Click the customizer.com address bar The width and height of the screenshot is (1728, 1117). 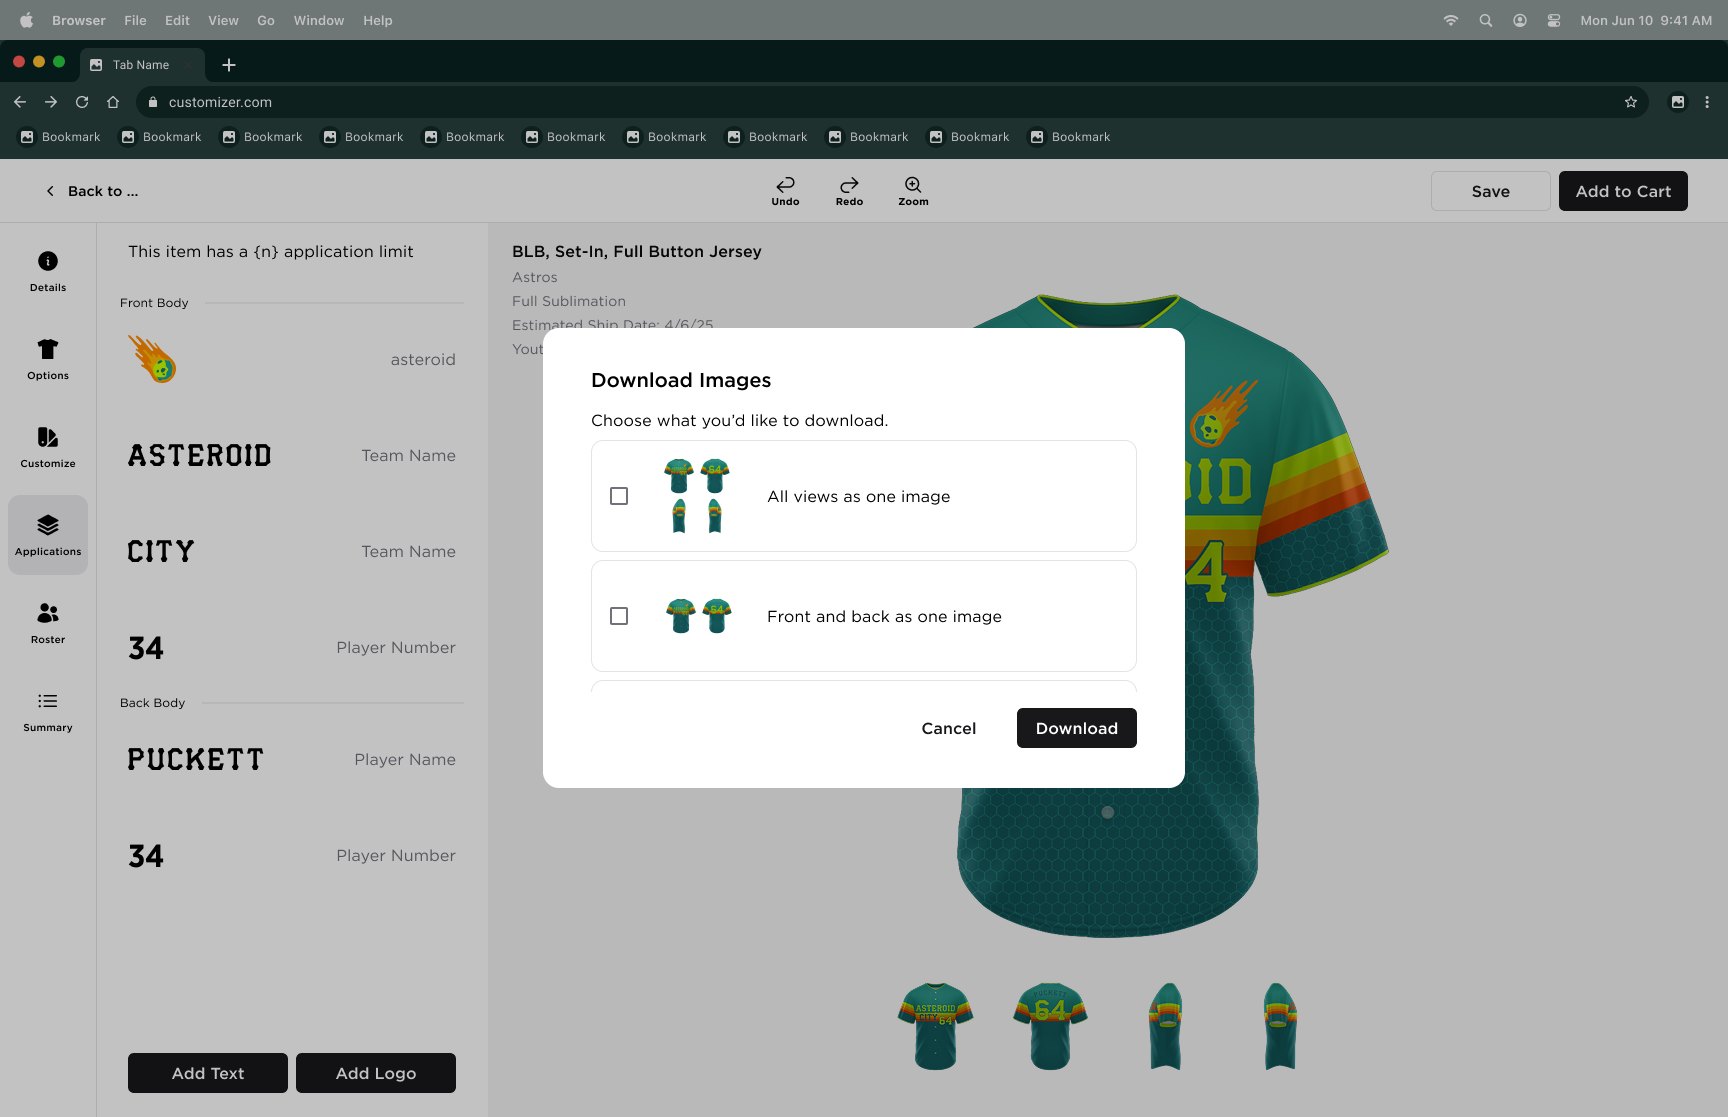coord(890,102)
